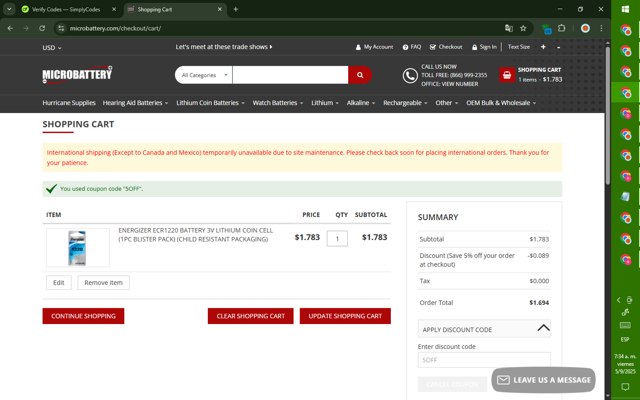640x400 pixels.
Task: Expand the OEM Bulk & Wholesale menu
Action: coord(501,103)
